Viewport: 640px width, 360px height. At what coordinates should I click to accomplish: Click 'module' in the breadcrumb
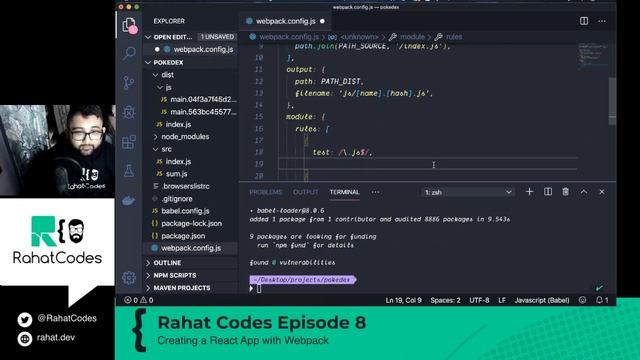pyautogui.click(x=412, y=37)
